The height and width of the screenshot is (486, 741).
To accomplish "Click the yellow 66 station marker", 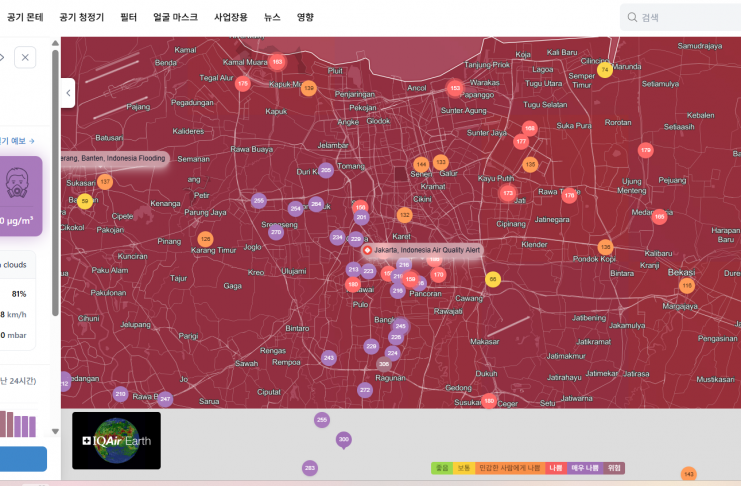I will coord(492,279).
